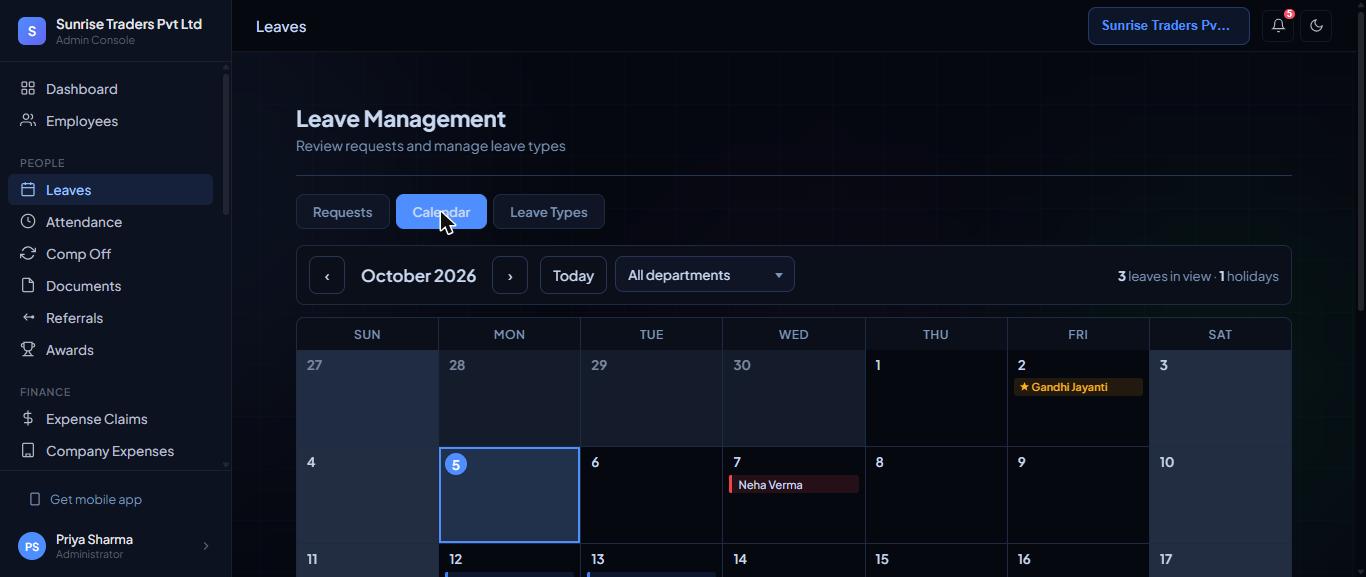Click the PS user avatar
The width and height of the screenshot is (1366, 577).
tap(32, 546)
